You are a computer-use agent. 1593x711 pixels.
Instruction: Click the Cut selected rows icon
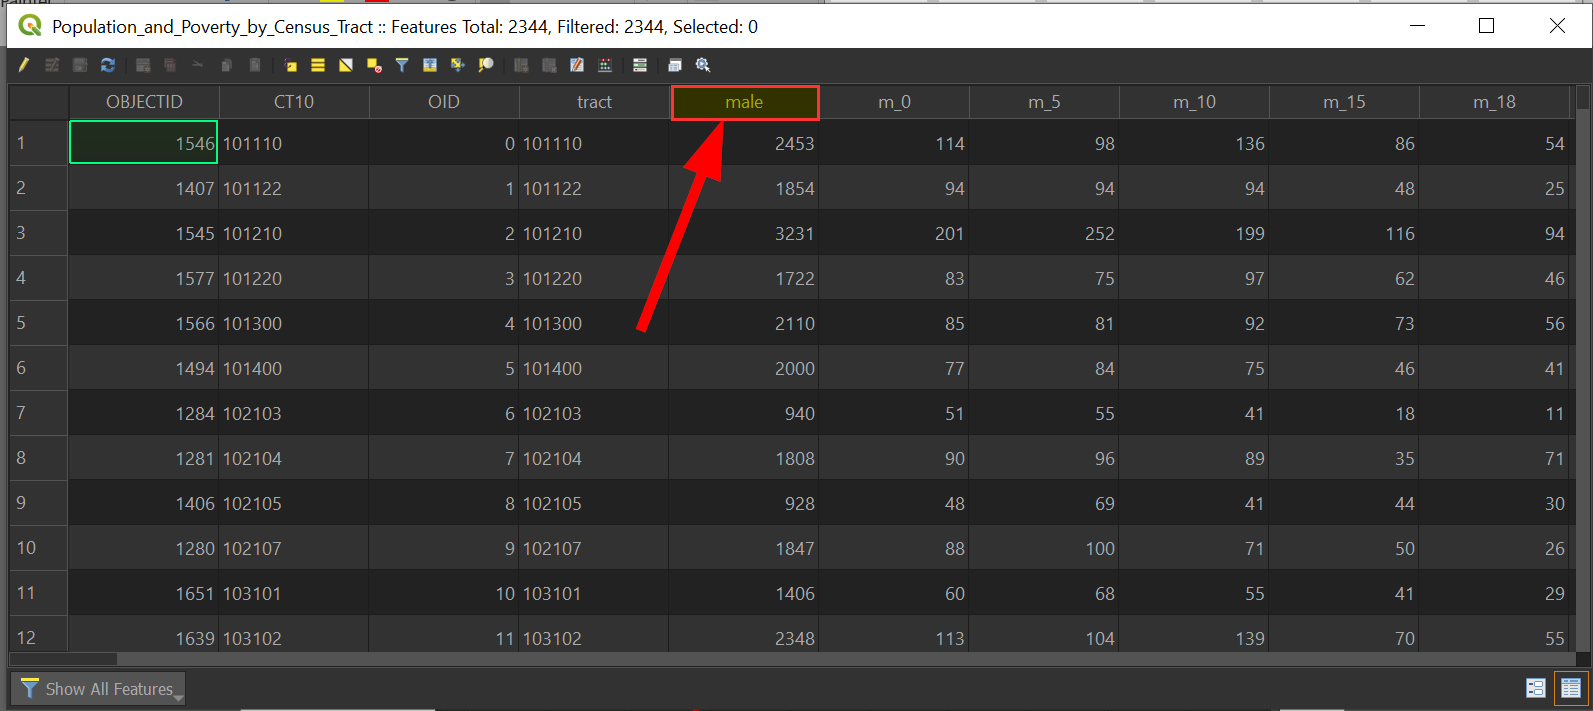[x=198, y=65]
